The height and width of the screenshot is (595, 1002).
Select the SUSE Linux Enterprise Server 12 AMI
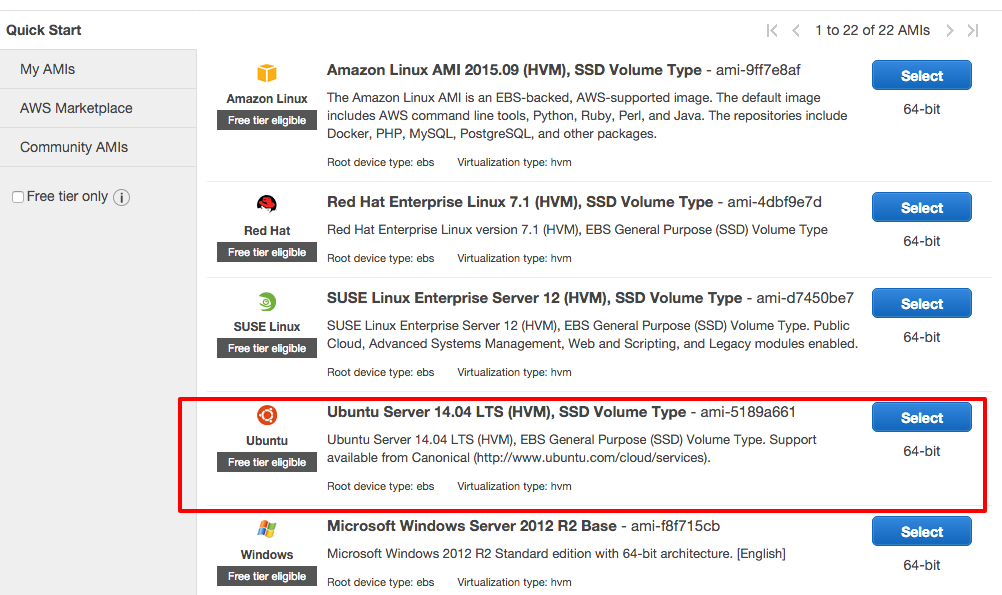(x=921, y=304)
